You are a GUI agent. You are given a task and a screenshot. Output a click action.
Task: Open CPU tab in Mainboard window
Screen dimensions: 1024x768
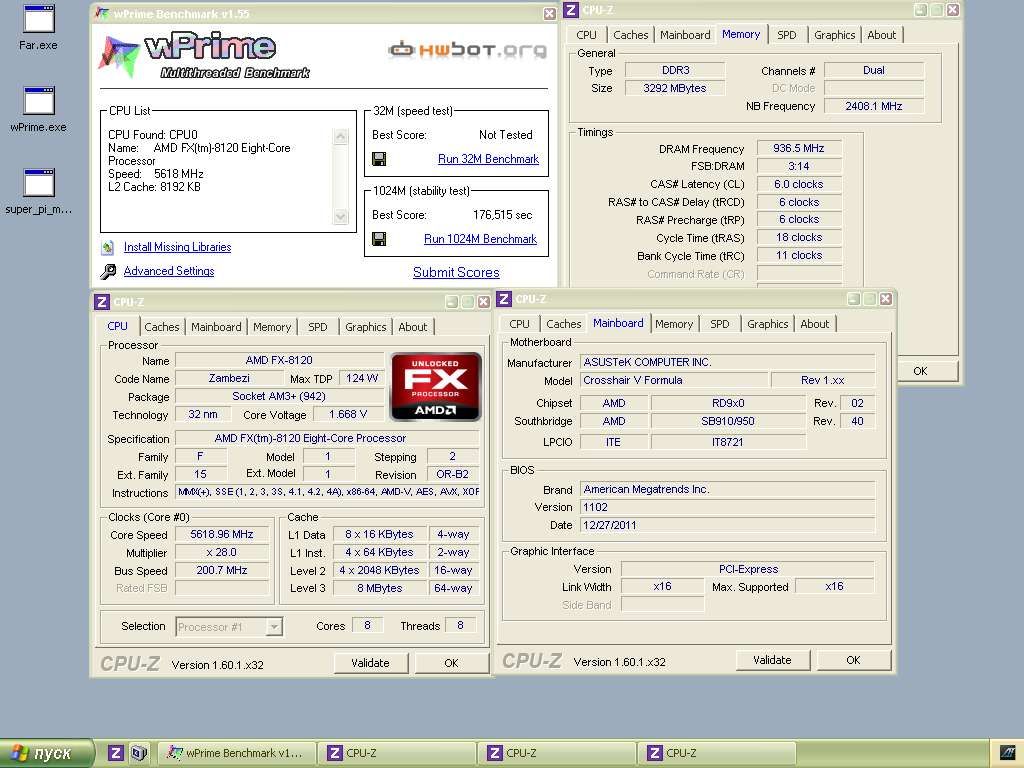coord(519,324)
